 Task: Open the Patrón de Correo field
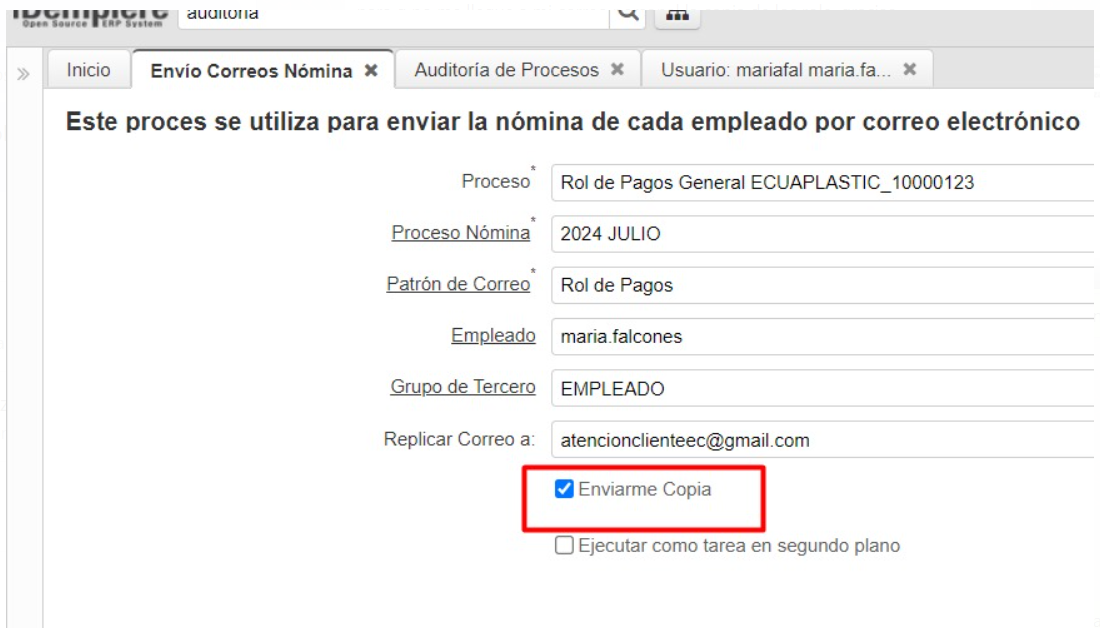820,285
